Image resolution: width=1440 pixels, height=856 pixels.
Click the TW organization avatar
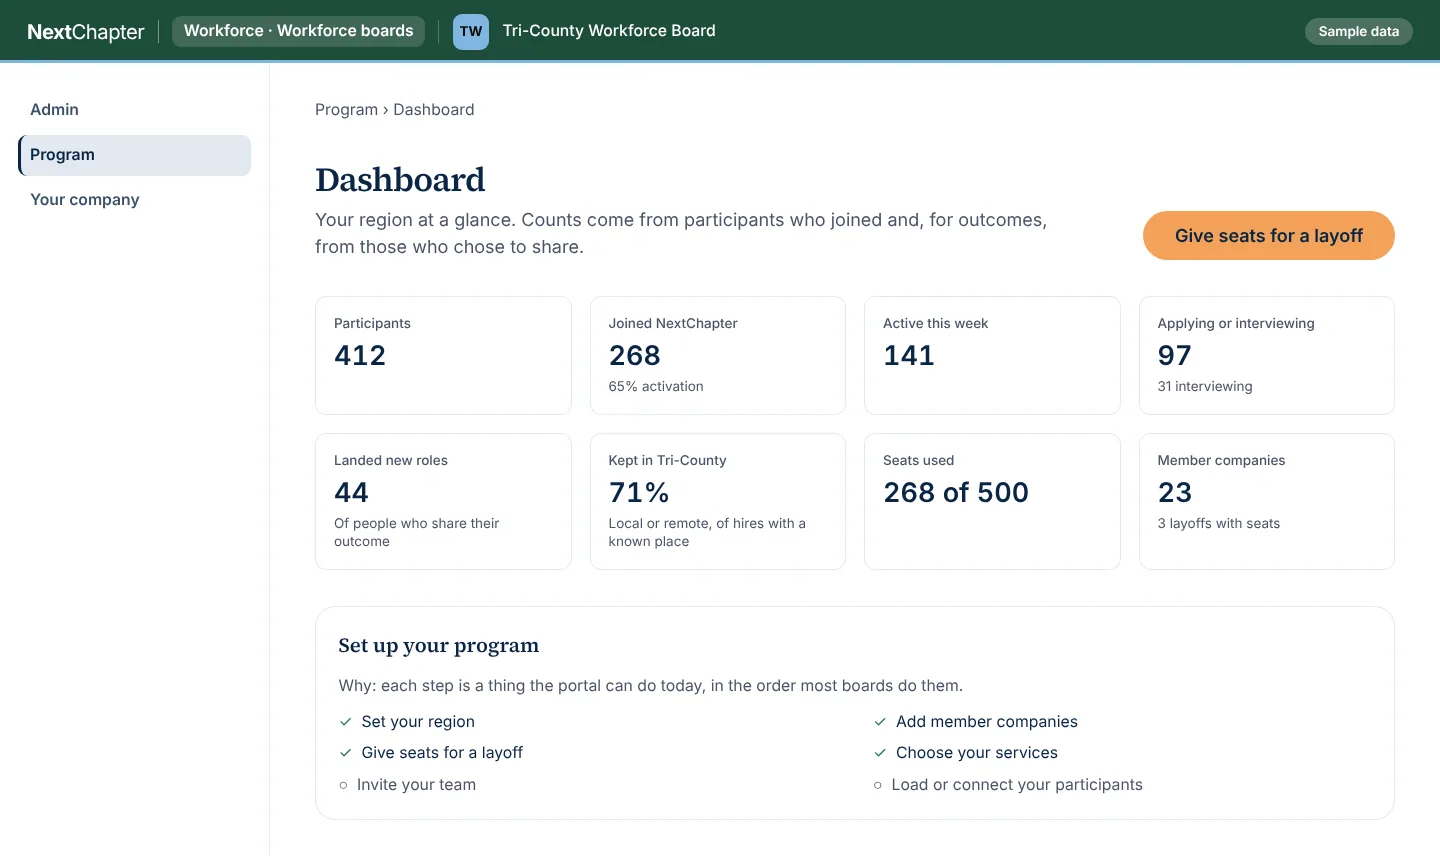[x=471, y=31]
